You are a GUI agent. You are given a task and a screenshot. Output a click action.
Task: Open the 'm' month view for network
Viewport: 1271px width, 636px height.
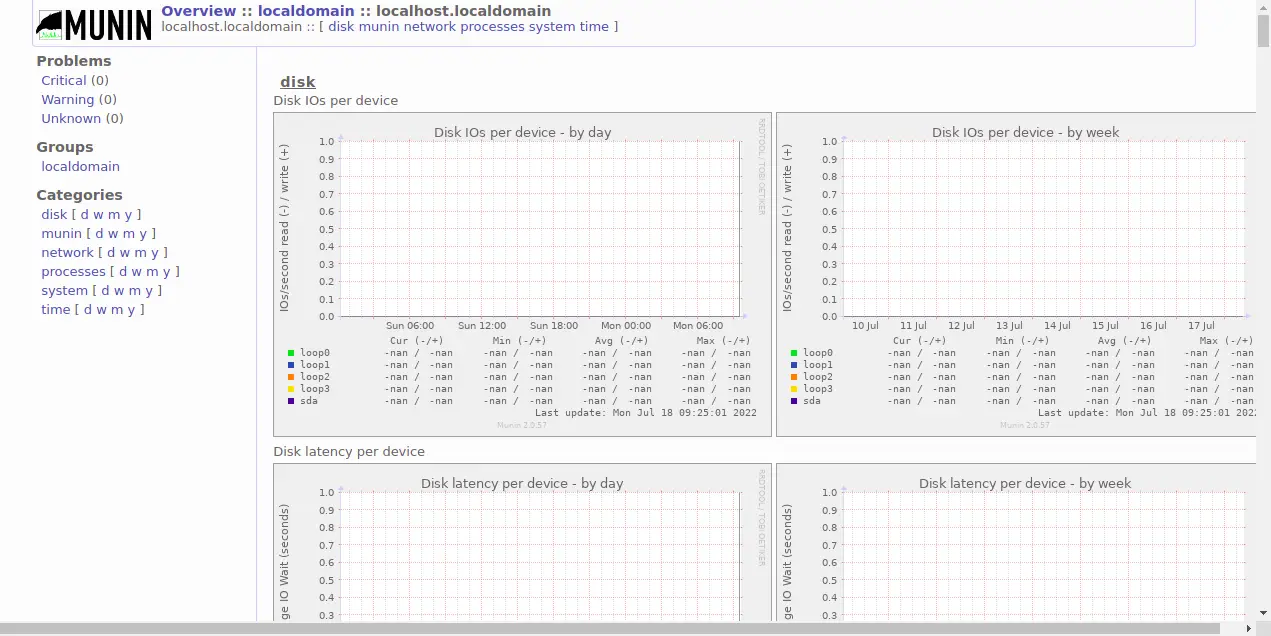click(141, 252)
